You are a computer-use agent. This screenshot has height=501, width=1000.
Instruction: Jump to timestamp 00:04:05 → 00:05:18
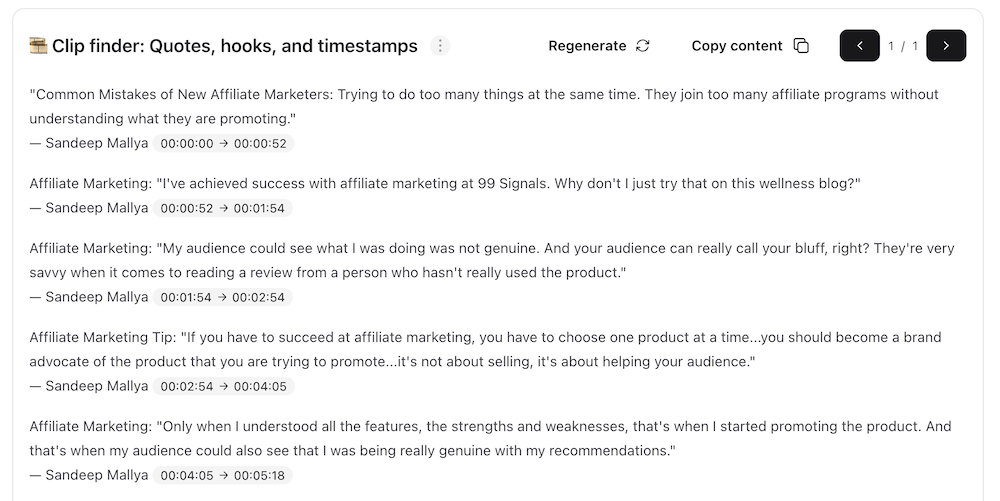tap(223, 476)
